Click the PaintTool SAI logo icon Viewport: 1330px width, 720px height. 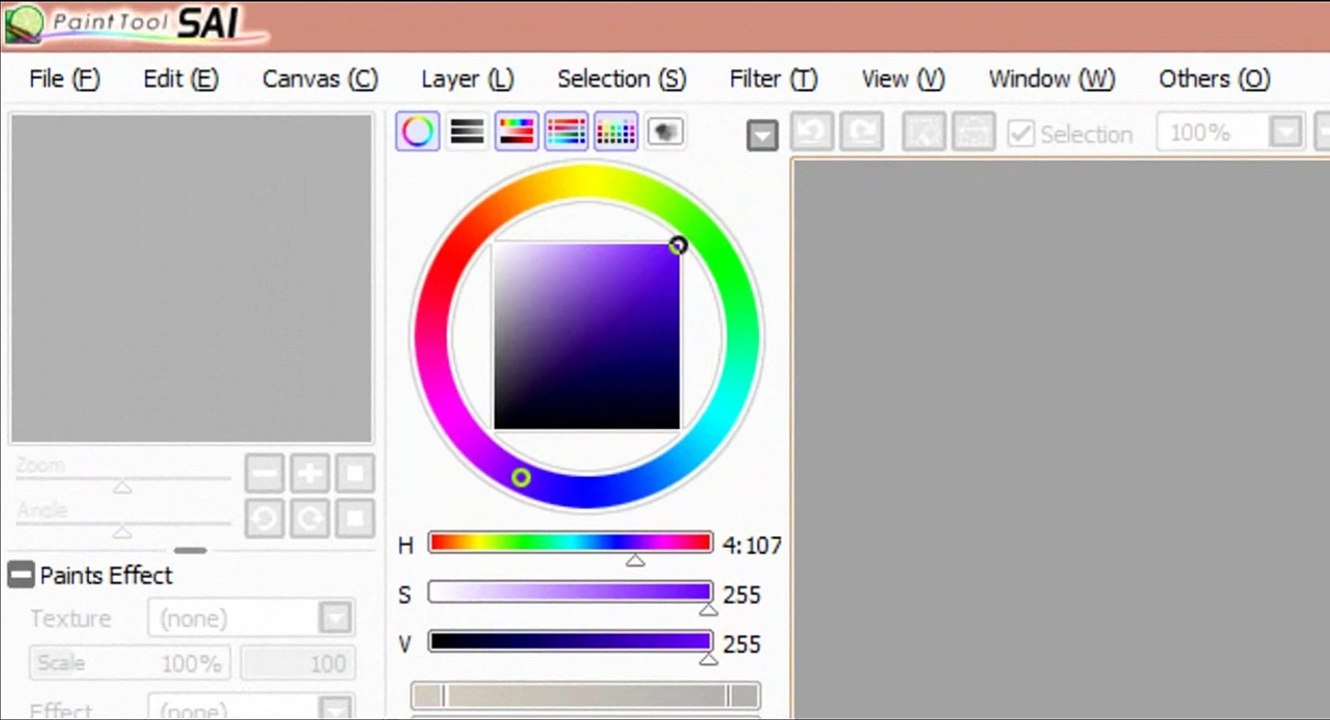[x=24, y=24]
